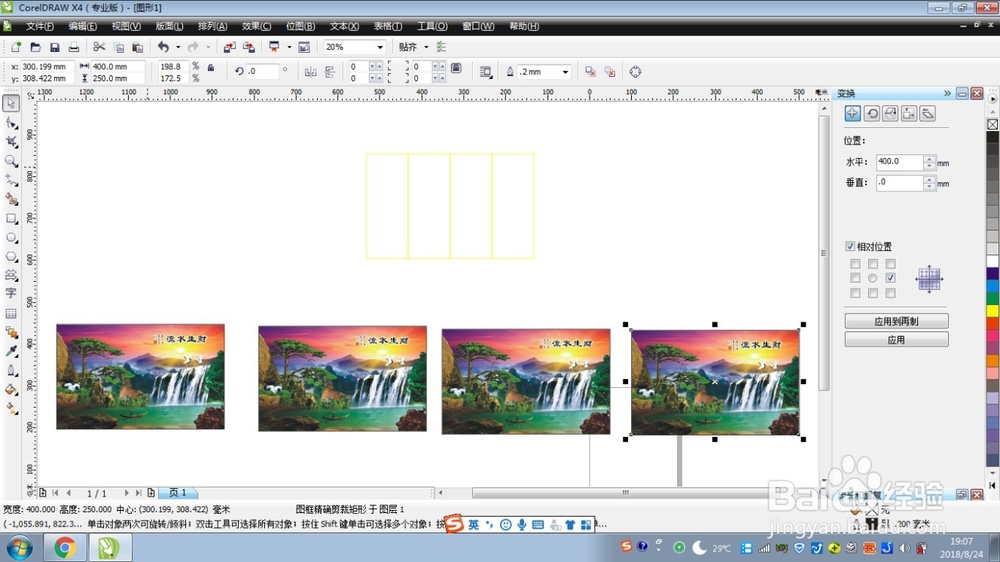Viewport: 1000px width, 562px height.
Task: Expand the undo history dropdown arrow
Action: pyautogui.click(x=178, y=47)
